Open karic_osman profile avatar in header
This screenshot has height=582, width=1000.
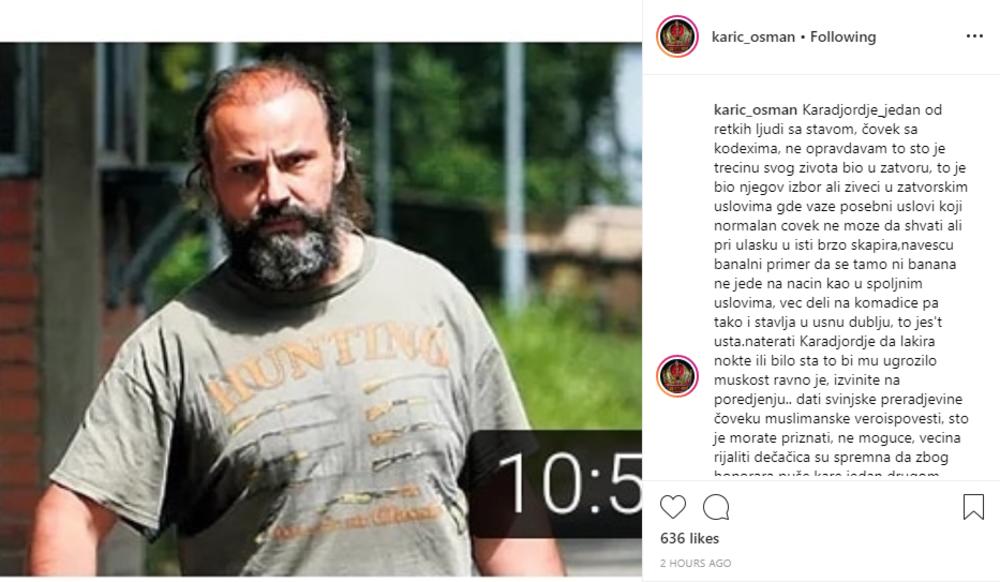coord(677,36)
